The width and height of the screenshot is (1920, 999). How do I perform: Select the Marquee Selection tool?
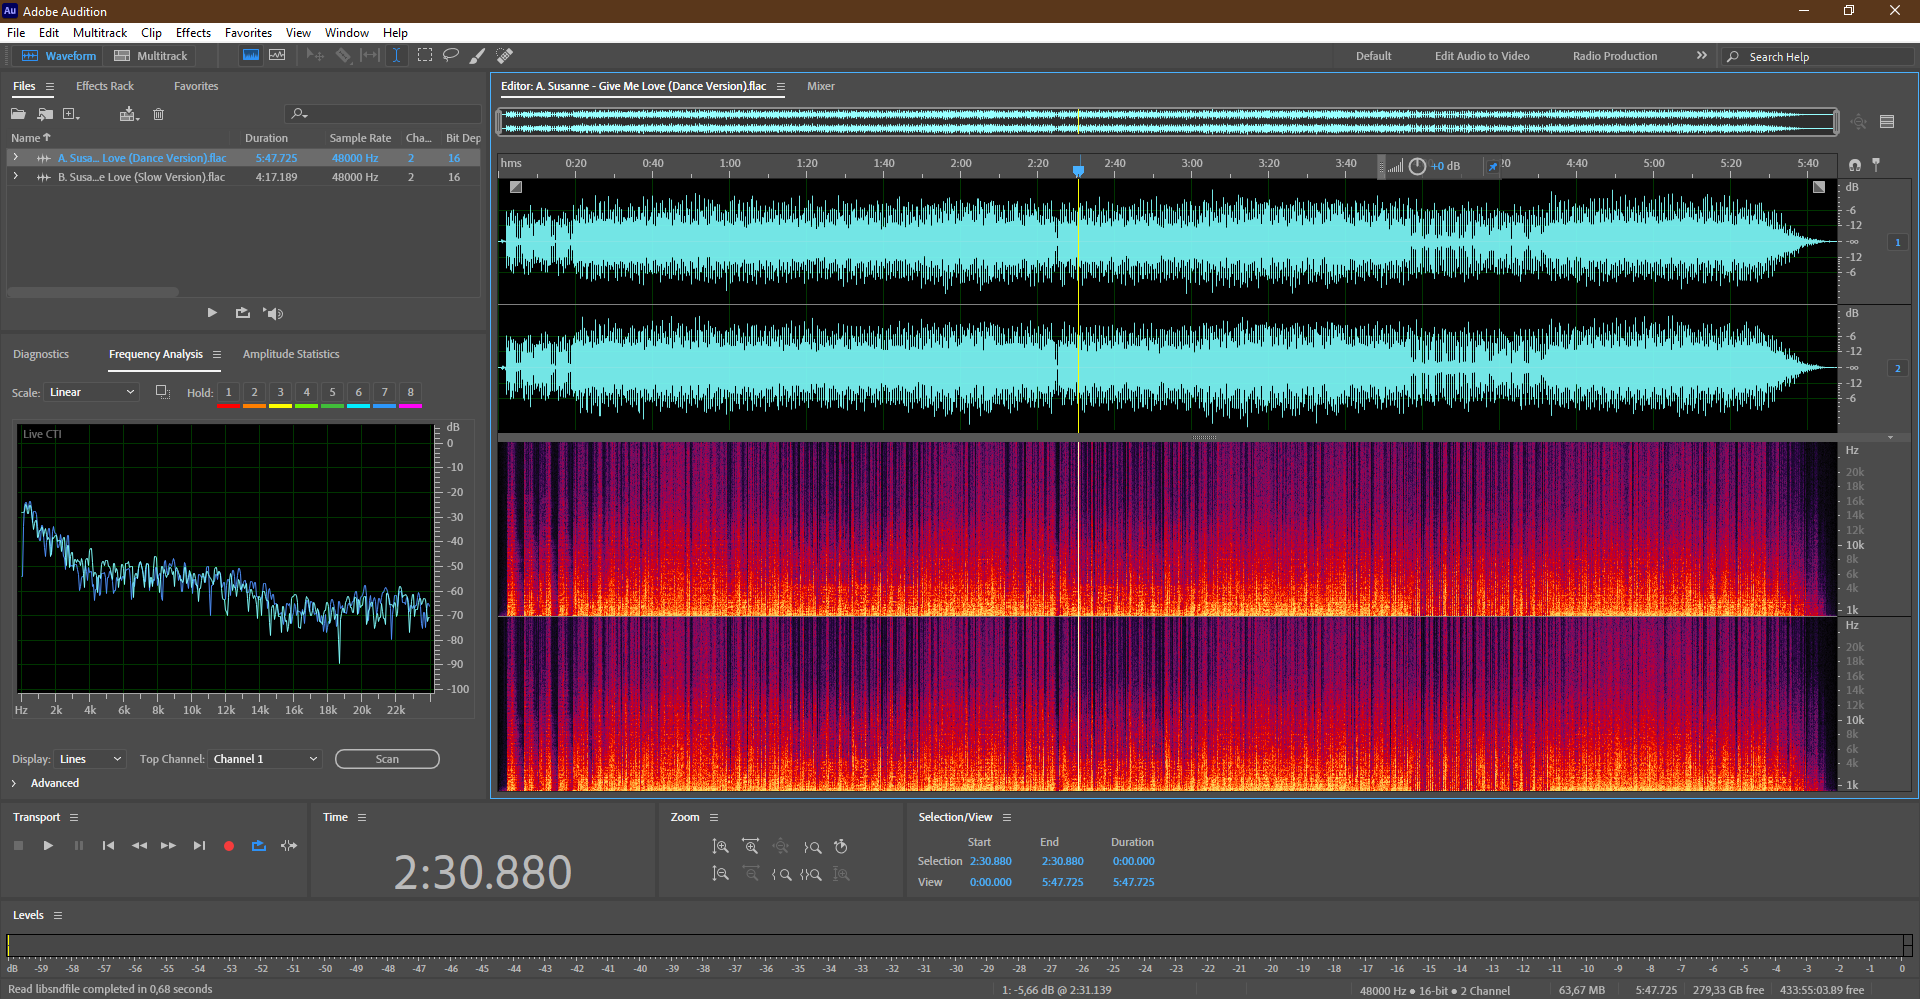coord(425,56)
